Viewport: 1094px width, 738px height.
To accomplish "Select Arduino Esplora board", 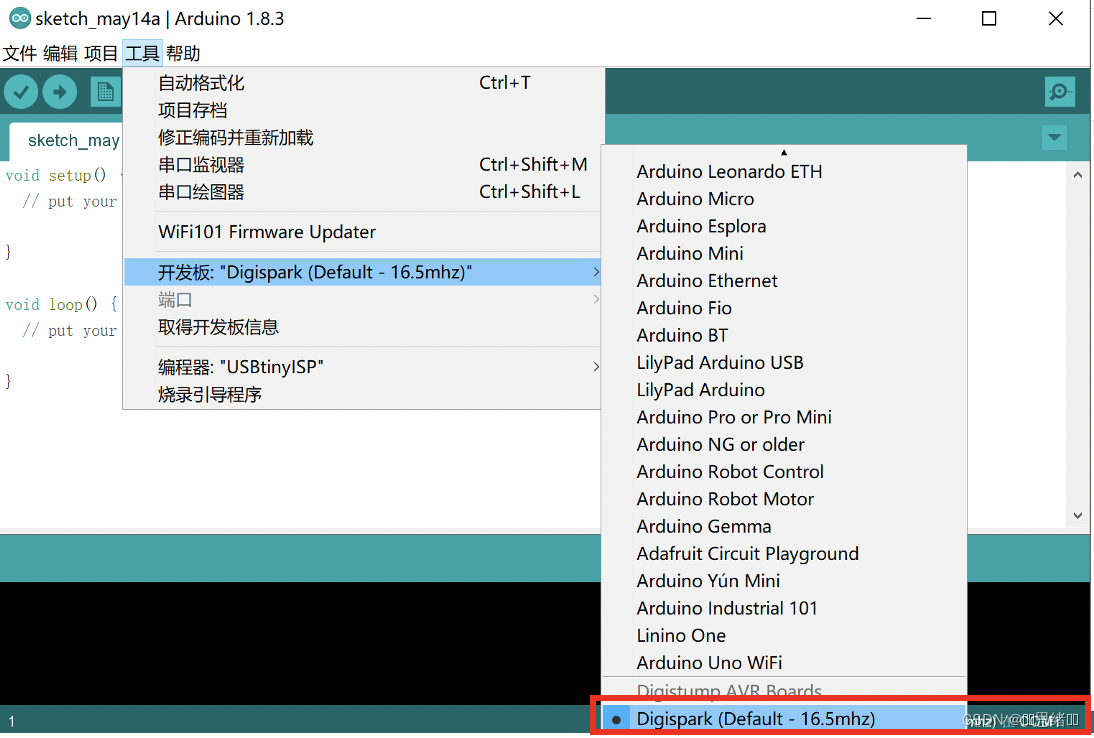I will 784,226.
